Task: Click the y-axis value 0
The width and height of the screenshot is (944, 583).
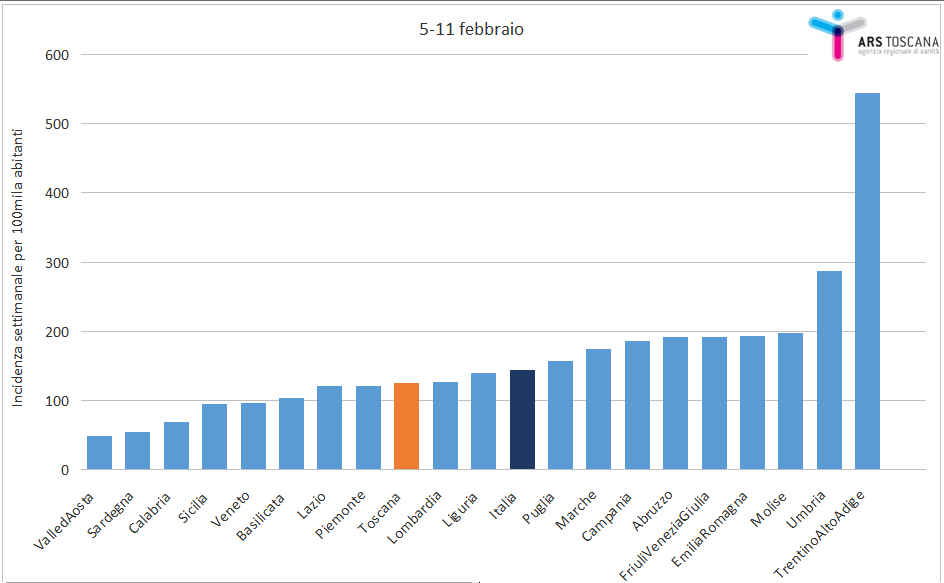Action: 65,470
